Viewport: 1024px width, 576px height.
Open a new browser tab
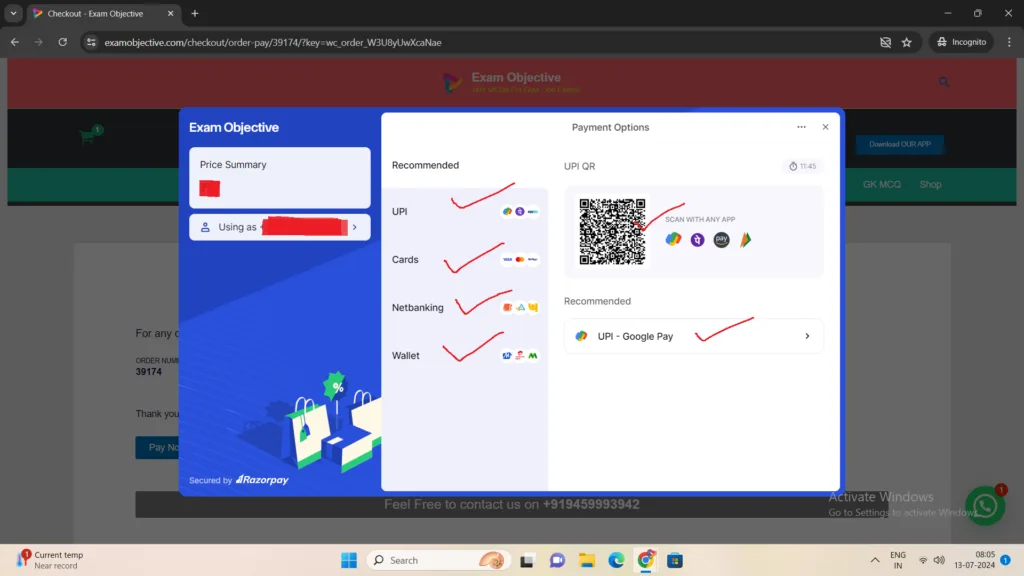pos(195,14)
